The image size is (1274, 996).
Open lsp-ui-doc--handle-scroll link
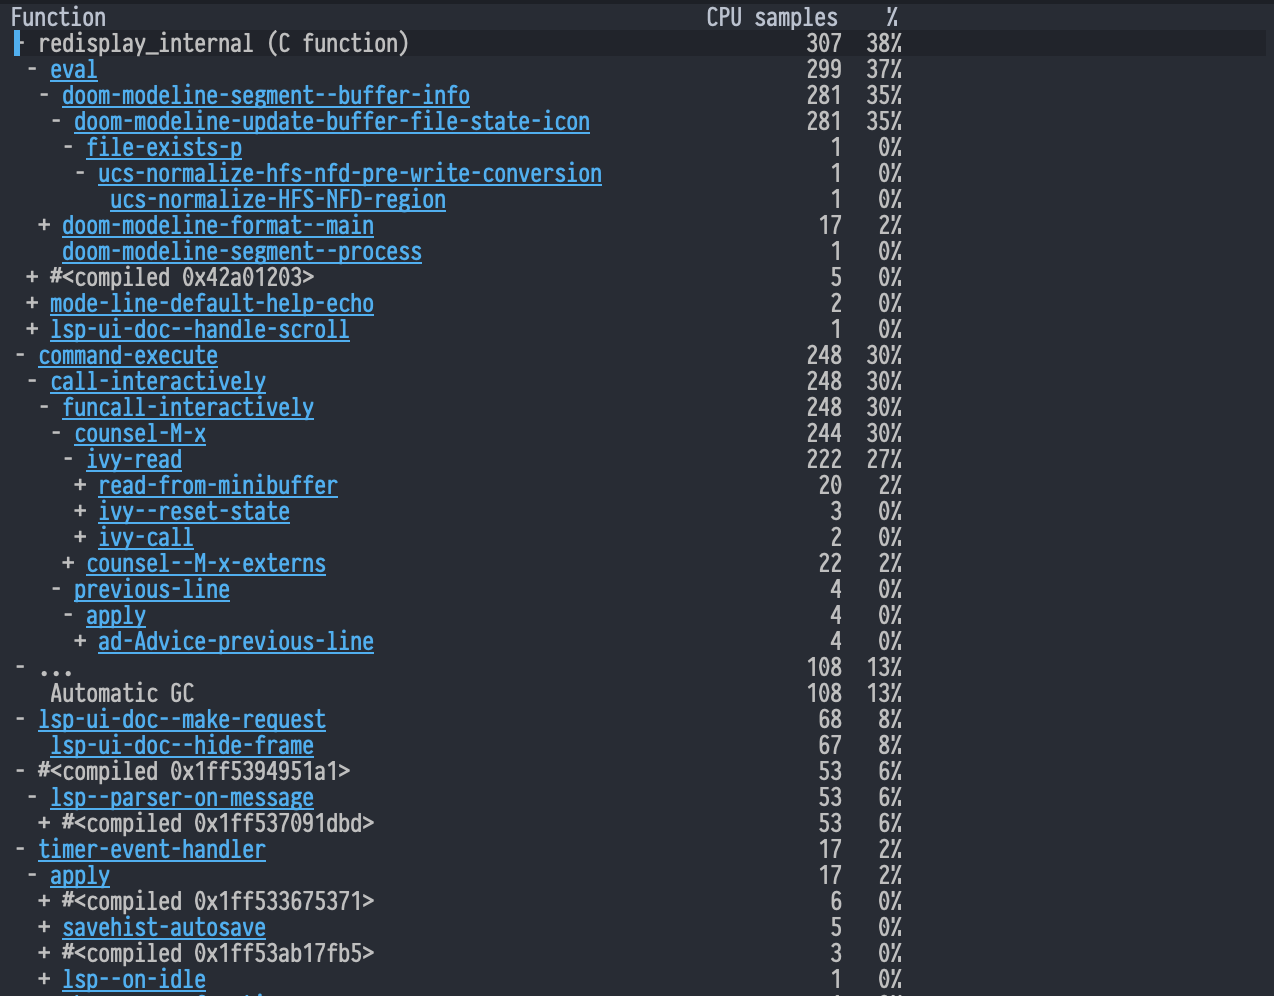[x=200, y=329]
